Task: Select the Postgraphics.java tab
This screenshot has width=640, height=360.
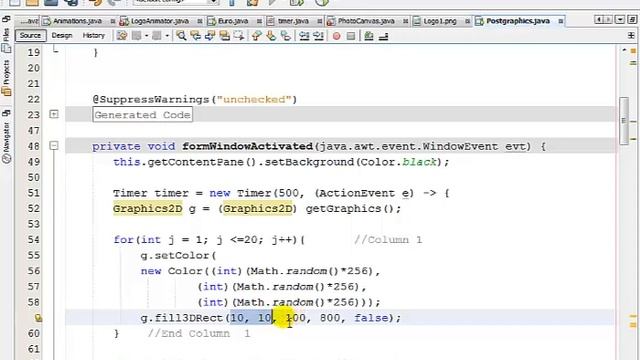Action: click(x=517, y=20)
